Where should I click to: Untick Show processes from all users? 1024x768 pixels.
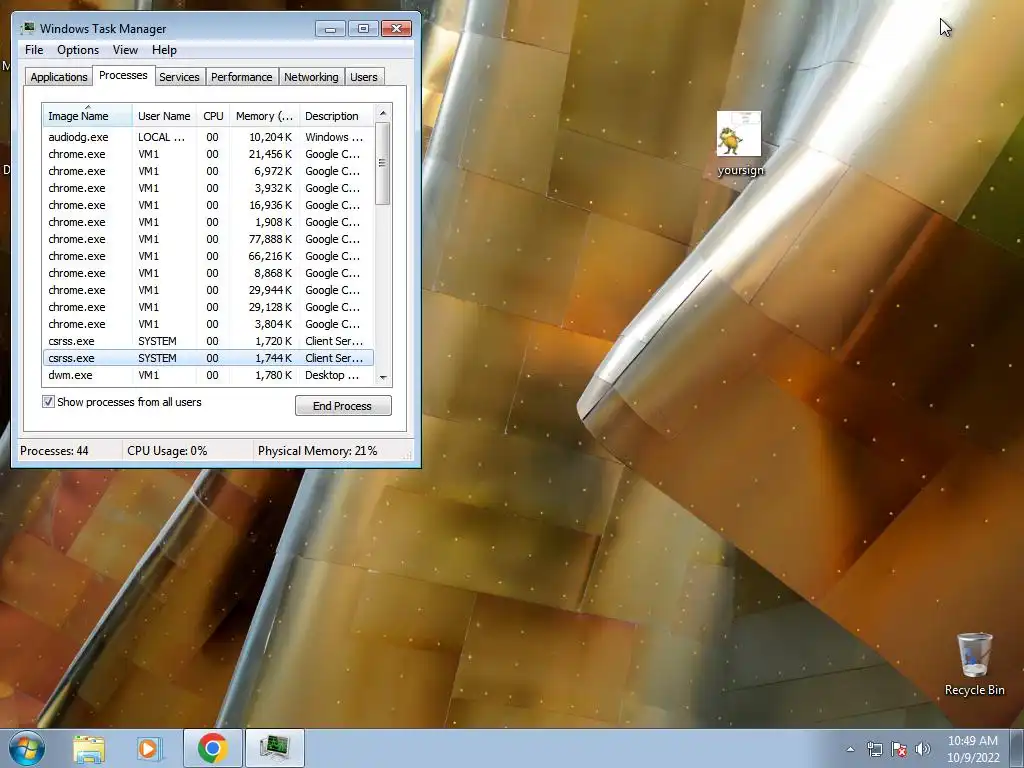click(x=48, y=402)
